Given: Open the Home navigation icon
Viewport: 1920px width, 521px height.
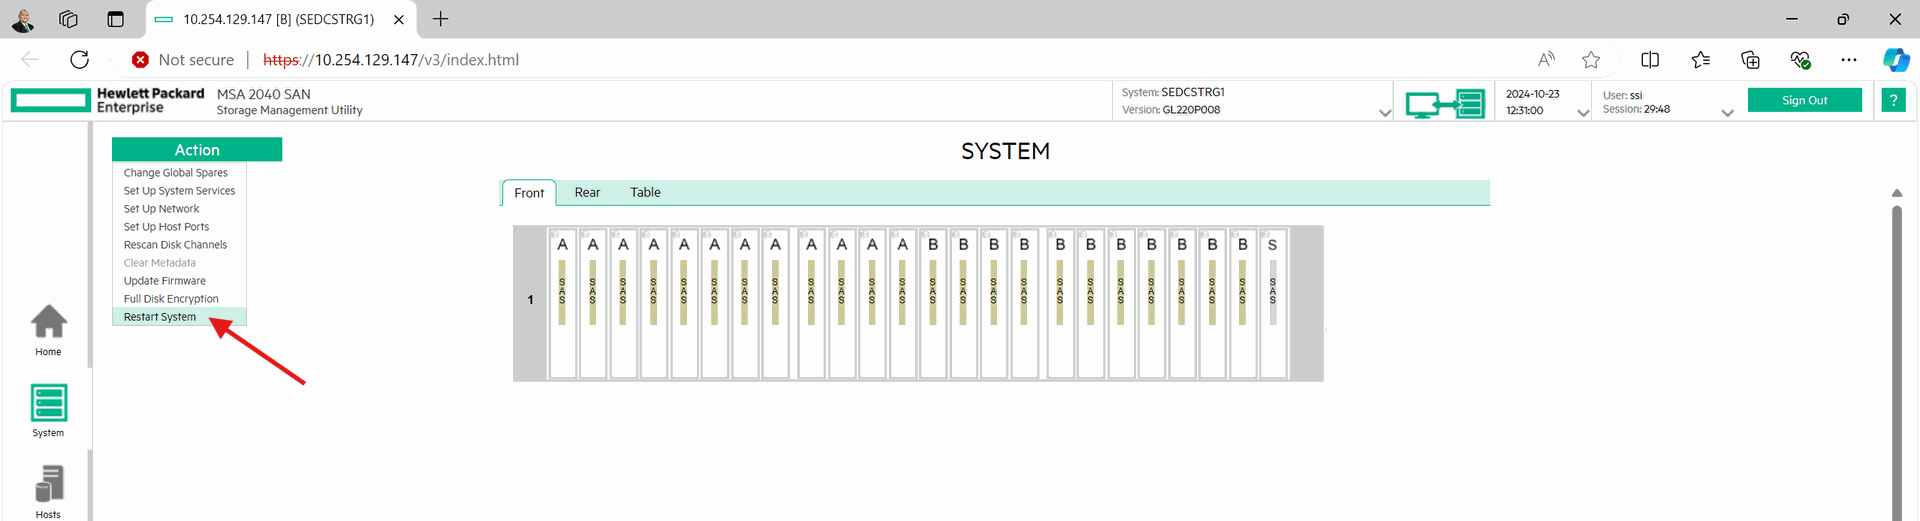Looking at the screenshot, I should pyautogui.click(x=48, y=329).
